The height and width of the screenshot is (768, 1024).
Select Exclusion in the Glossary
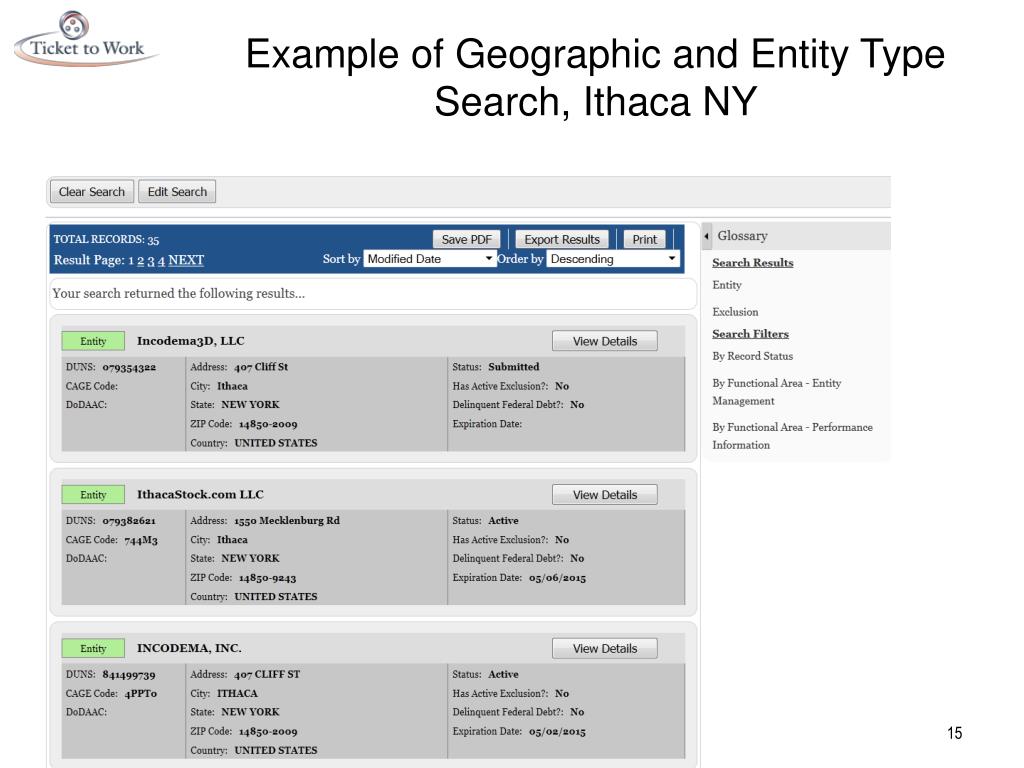click(x=735, y=312)
